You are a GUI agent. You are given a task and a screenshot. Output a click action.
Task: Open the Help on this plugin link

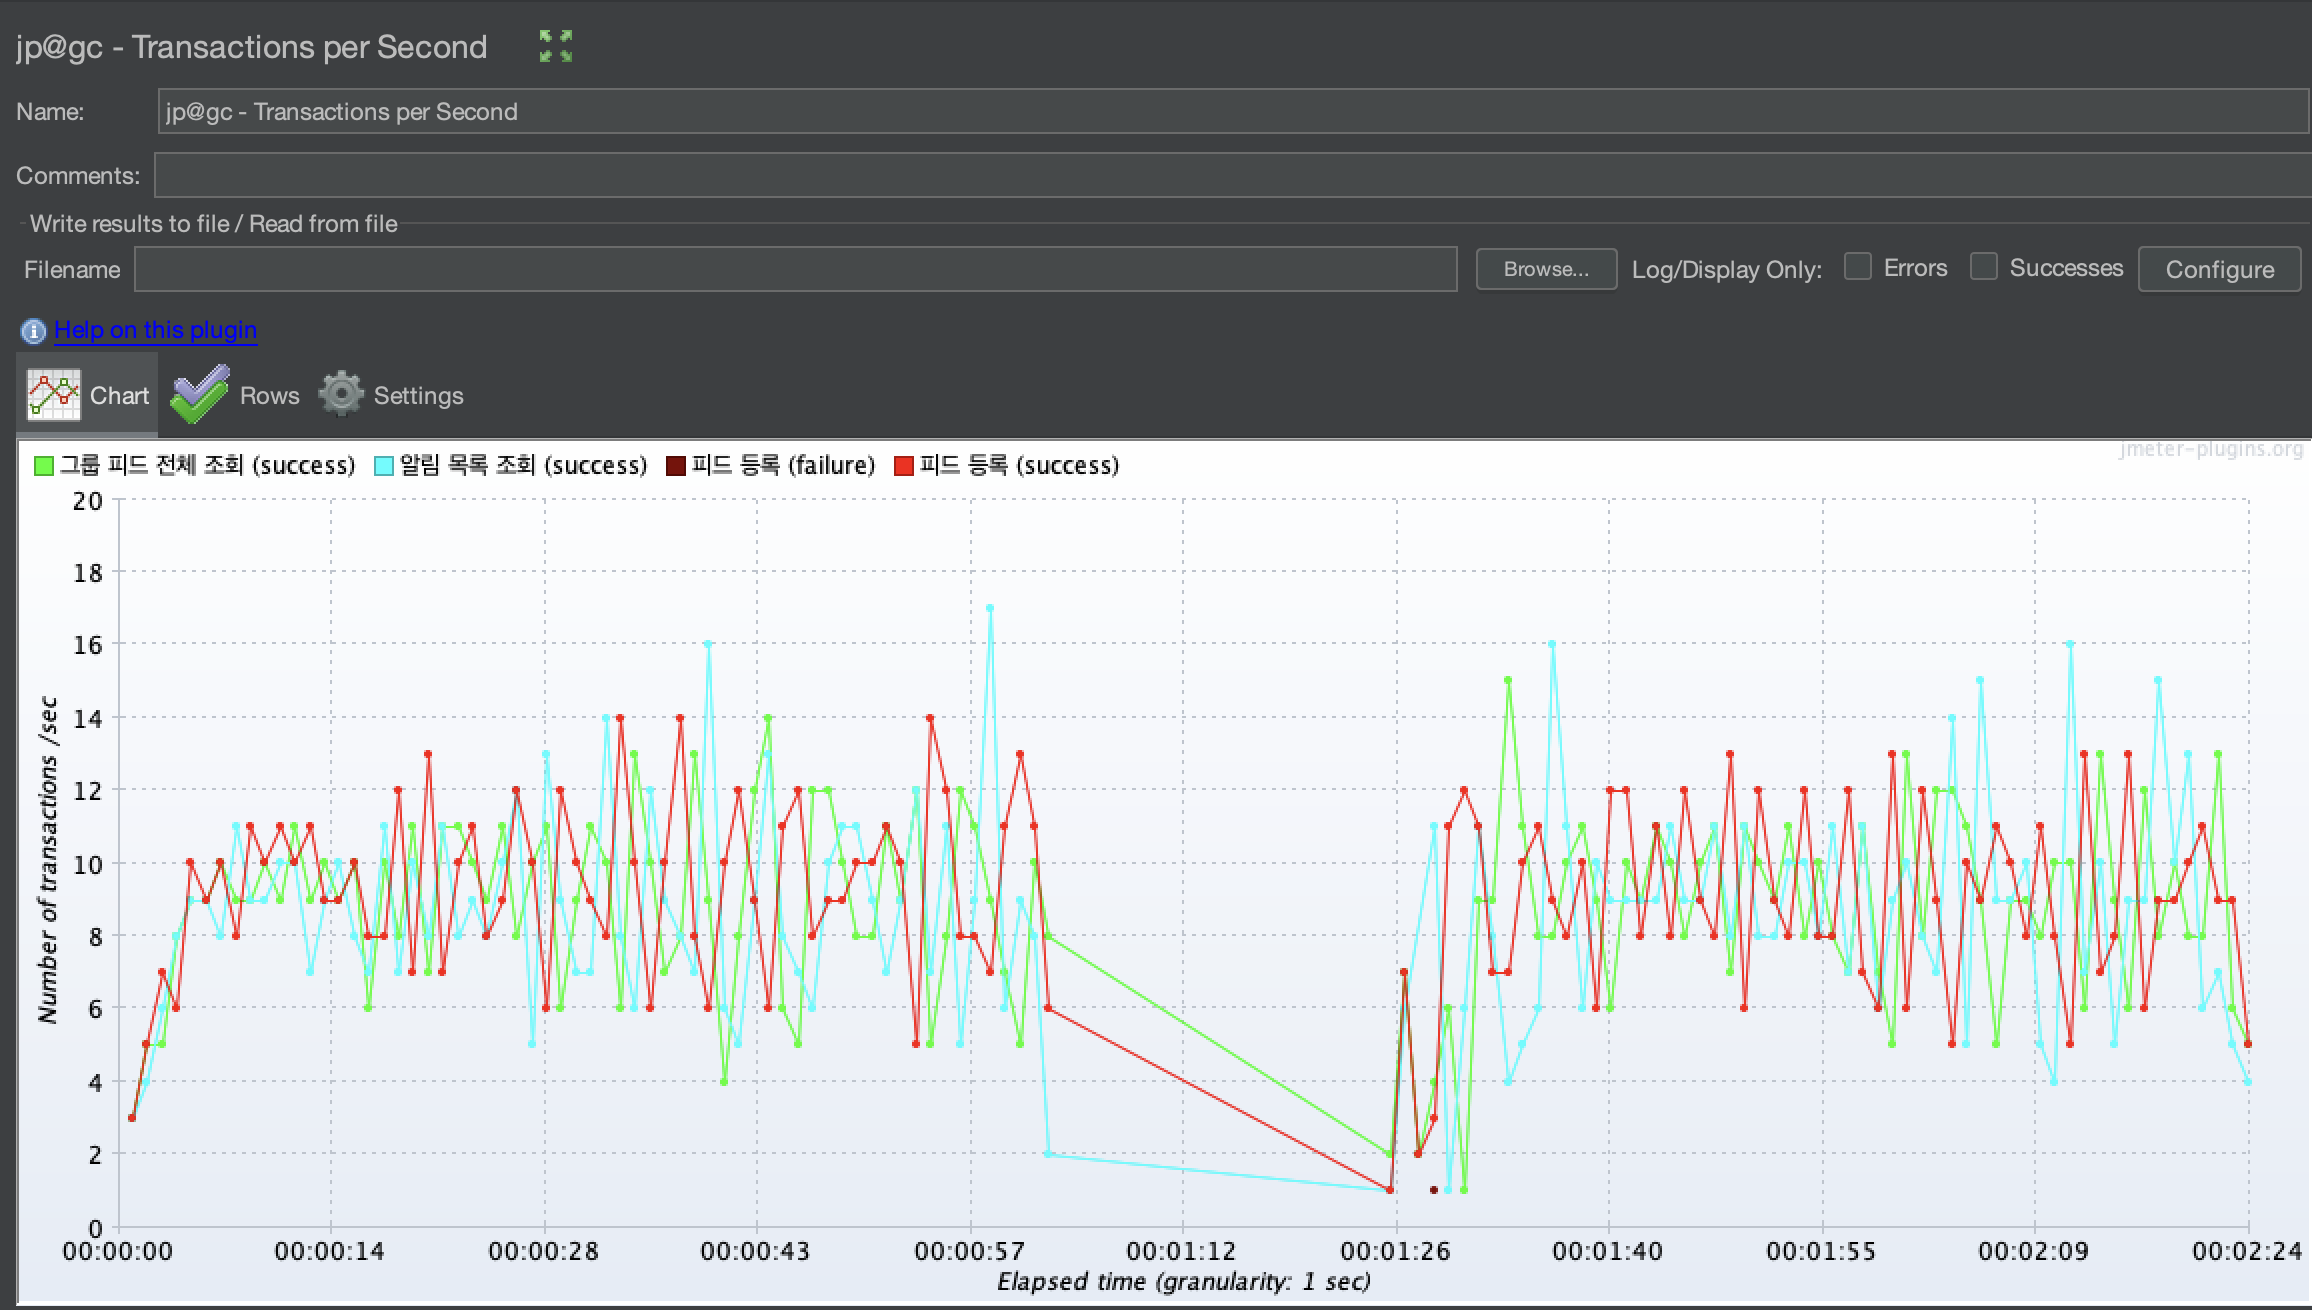[x=155, y=330]
